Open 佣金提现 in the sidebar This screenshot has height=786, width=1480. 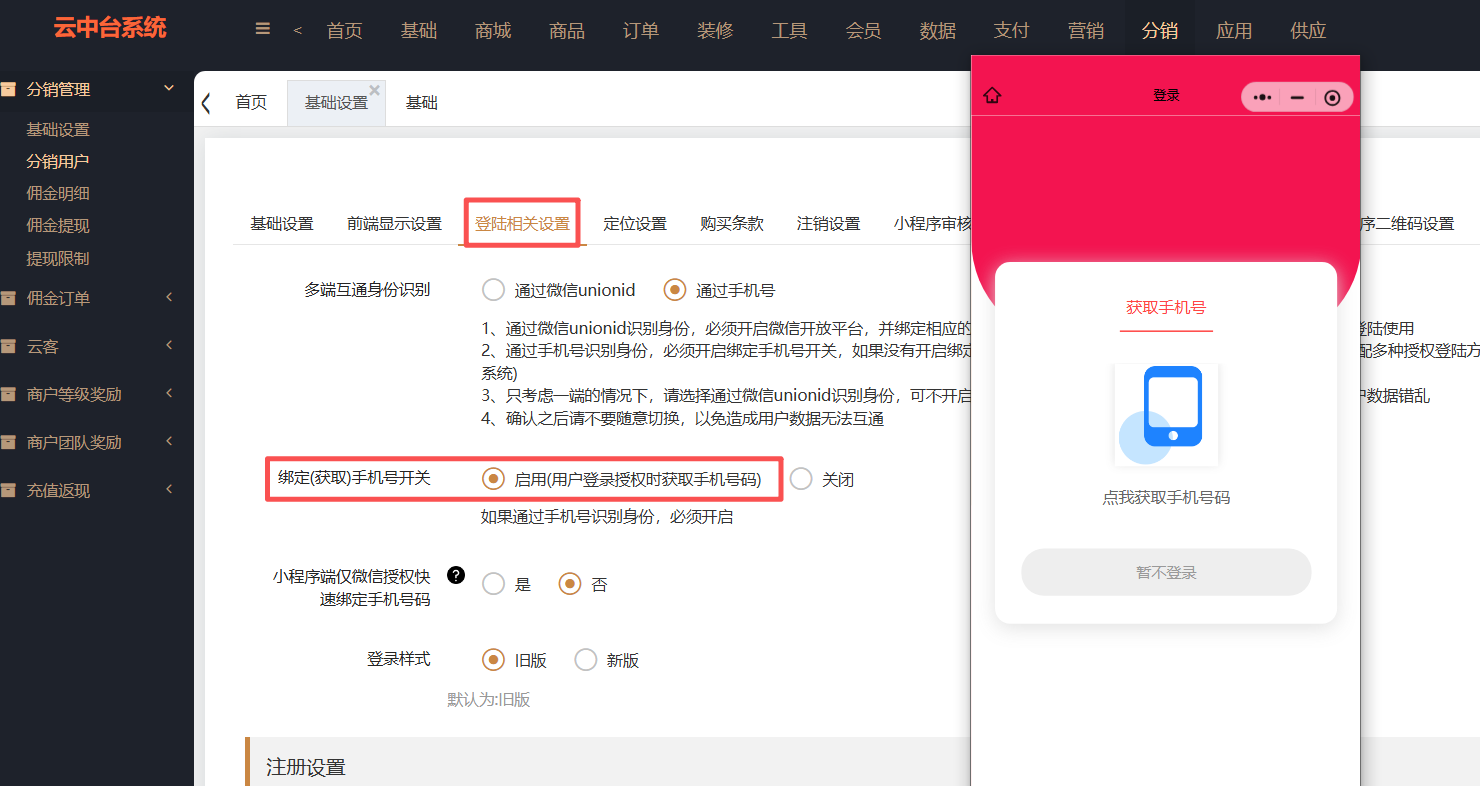[x=58, y=226]
